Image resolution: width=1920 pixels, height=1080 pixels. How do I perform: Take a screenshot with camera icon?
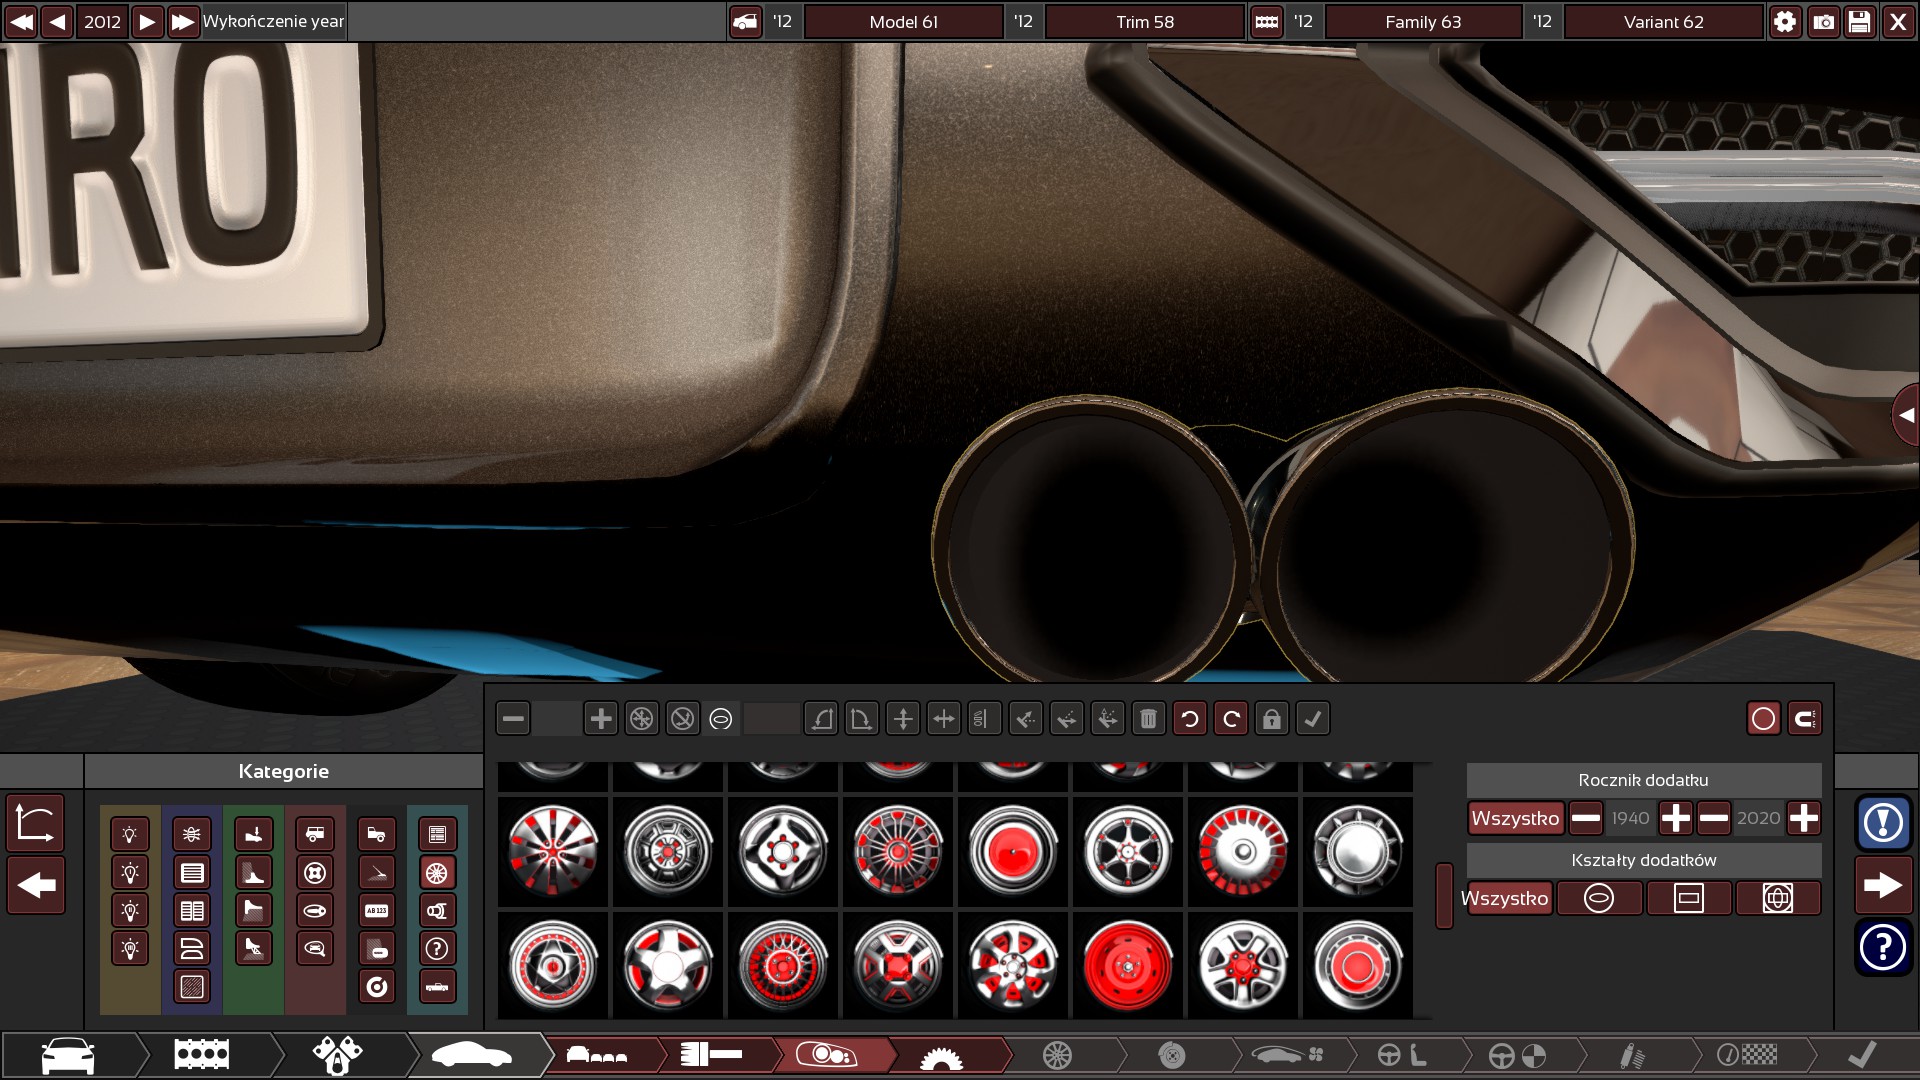[1823, 22]
